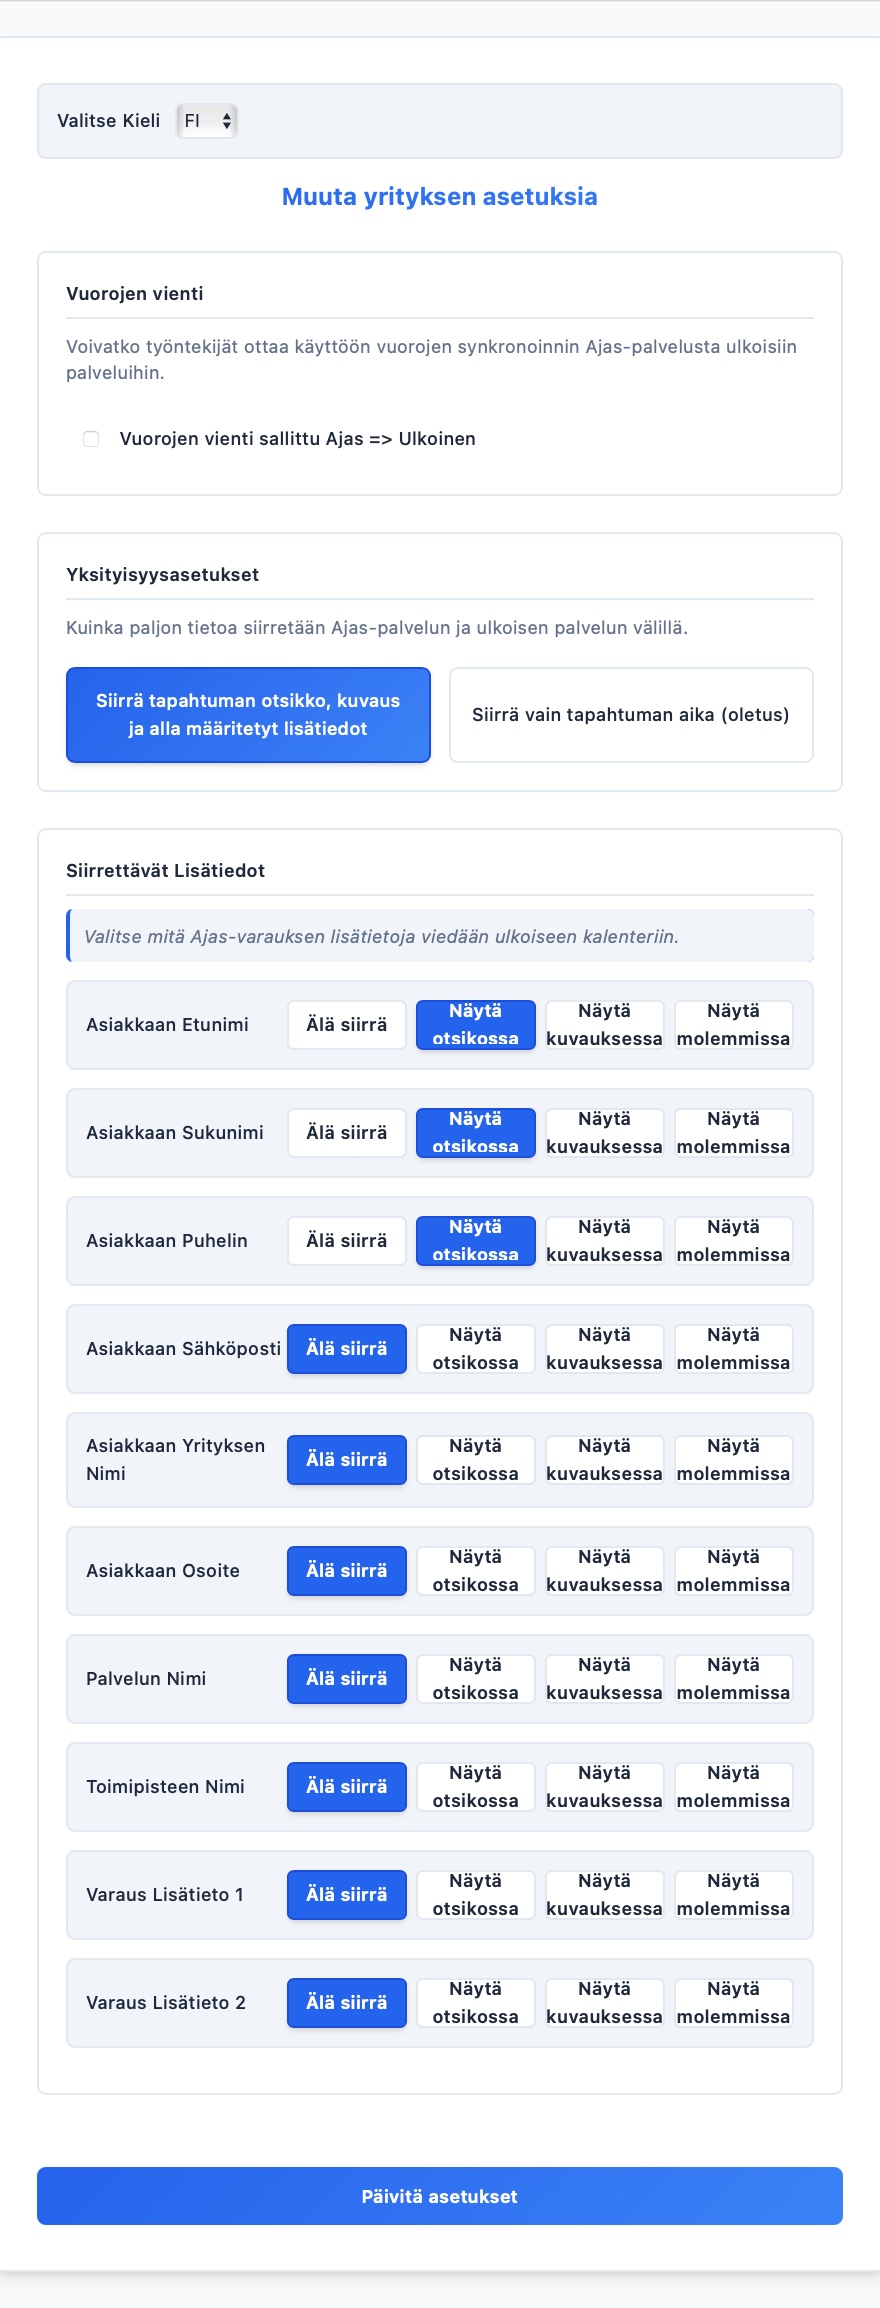880x2308 pixels.
Task: Set Varaus Lisätieto 2 to Näytä otsikossa
Action: pyautogui.click(x=476, y=2003)
